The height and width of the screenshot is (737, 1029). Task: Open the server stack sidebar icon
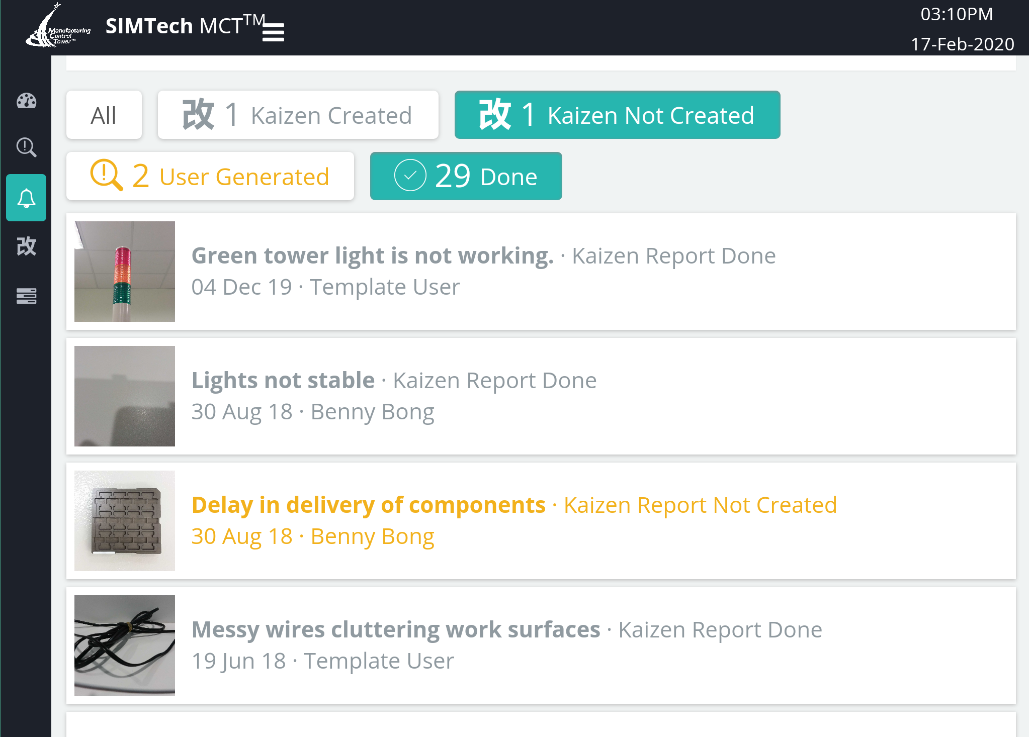click(x=26, y=296)
